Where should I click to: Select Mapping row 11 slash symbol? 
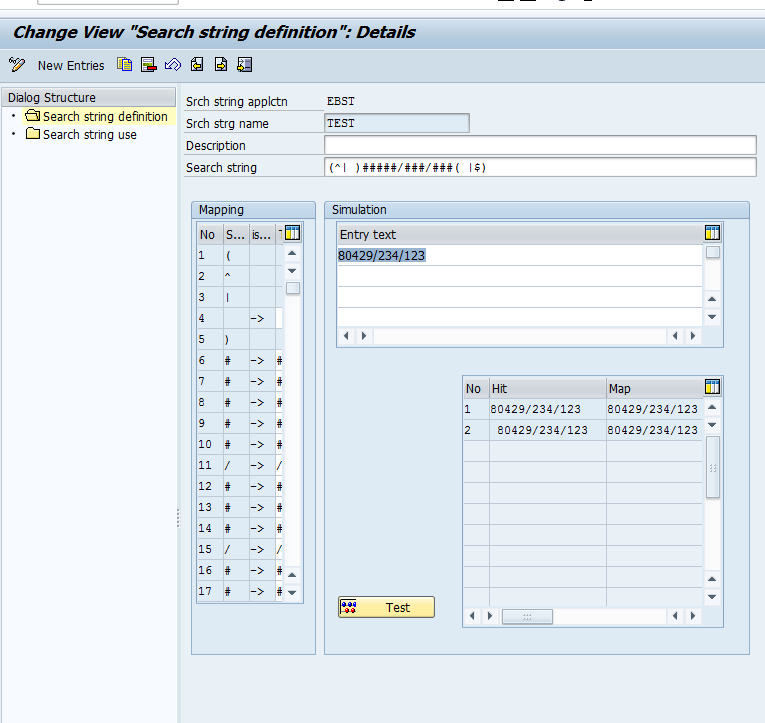pos(236,465)
